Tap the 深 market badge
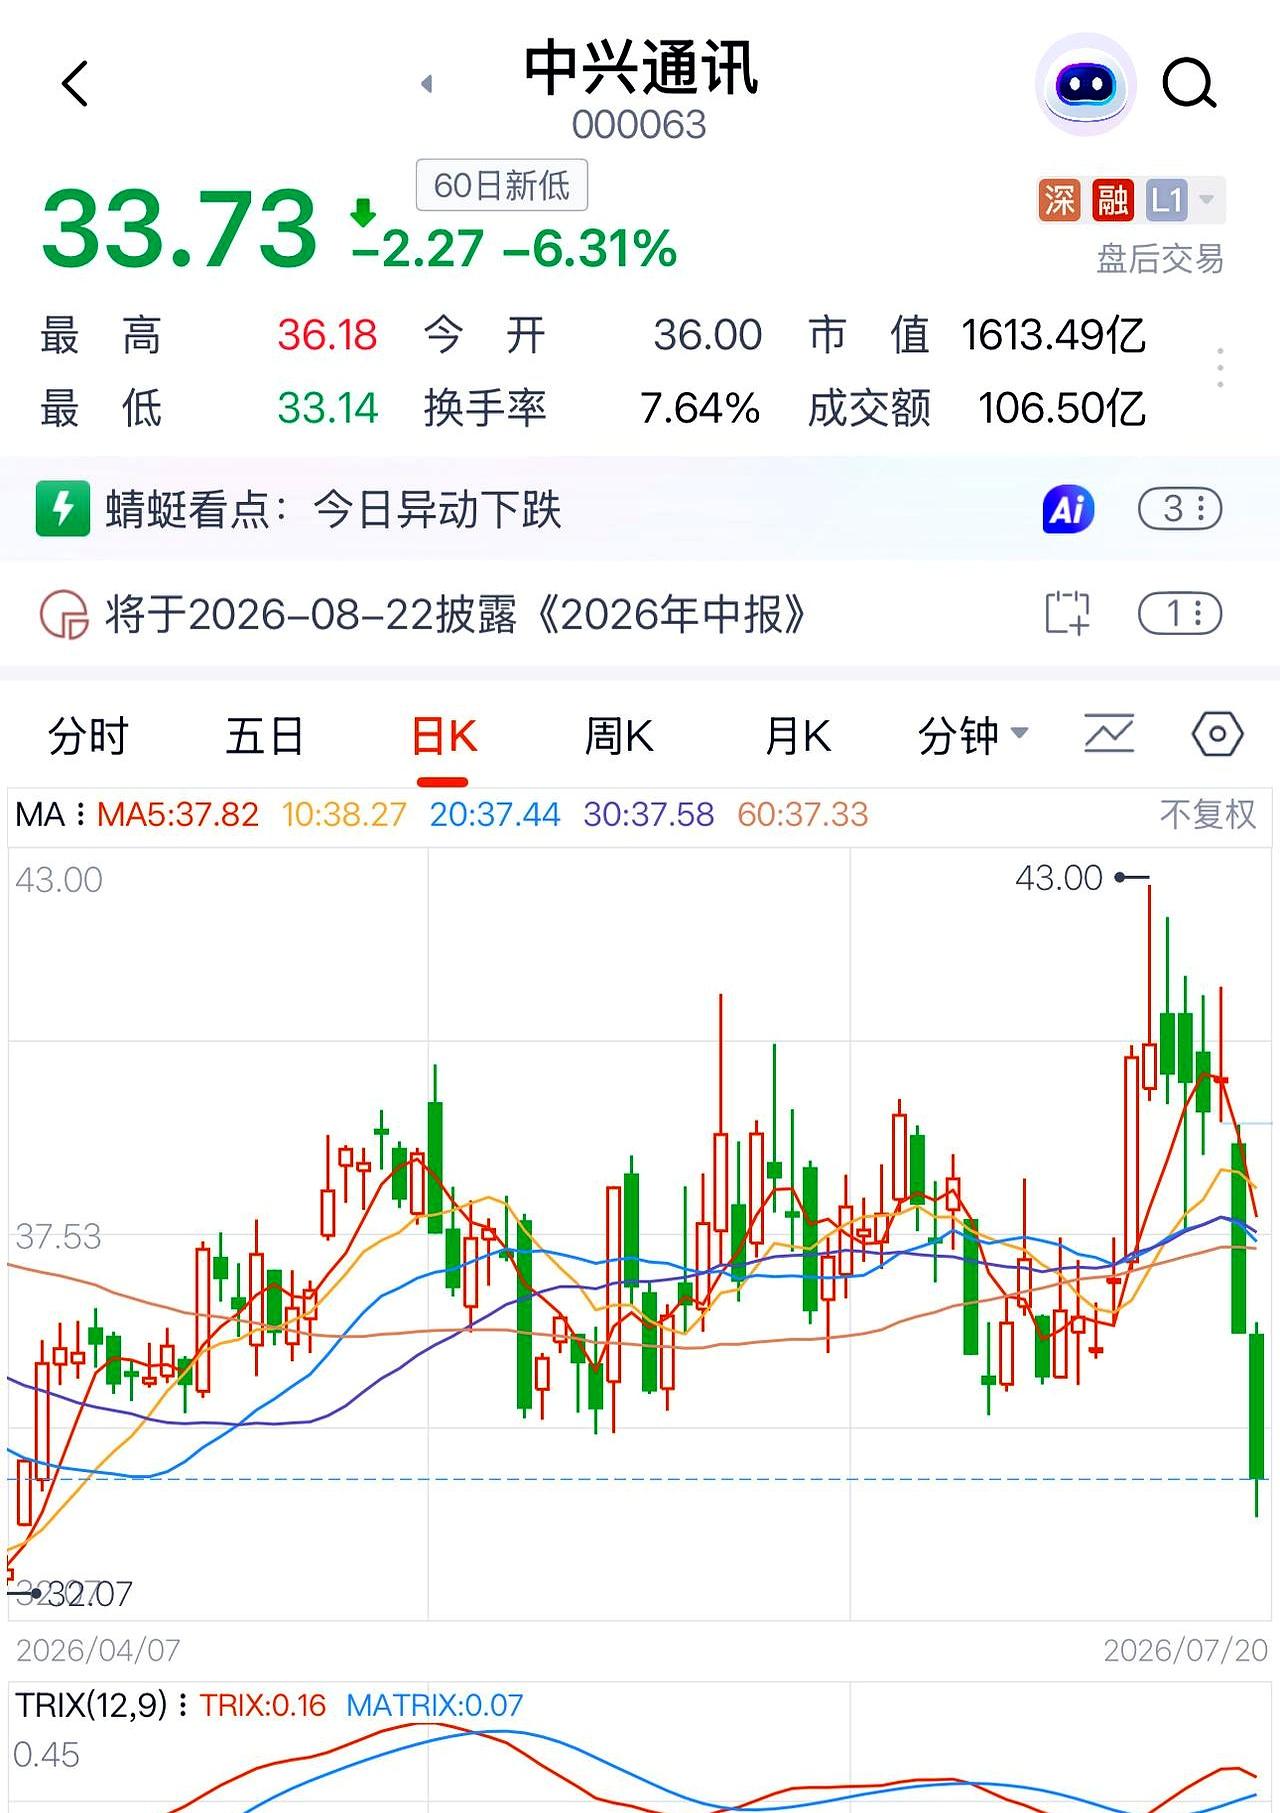Screen dimensions: 1280x1813 1059,200
